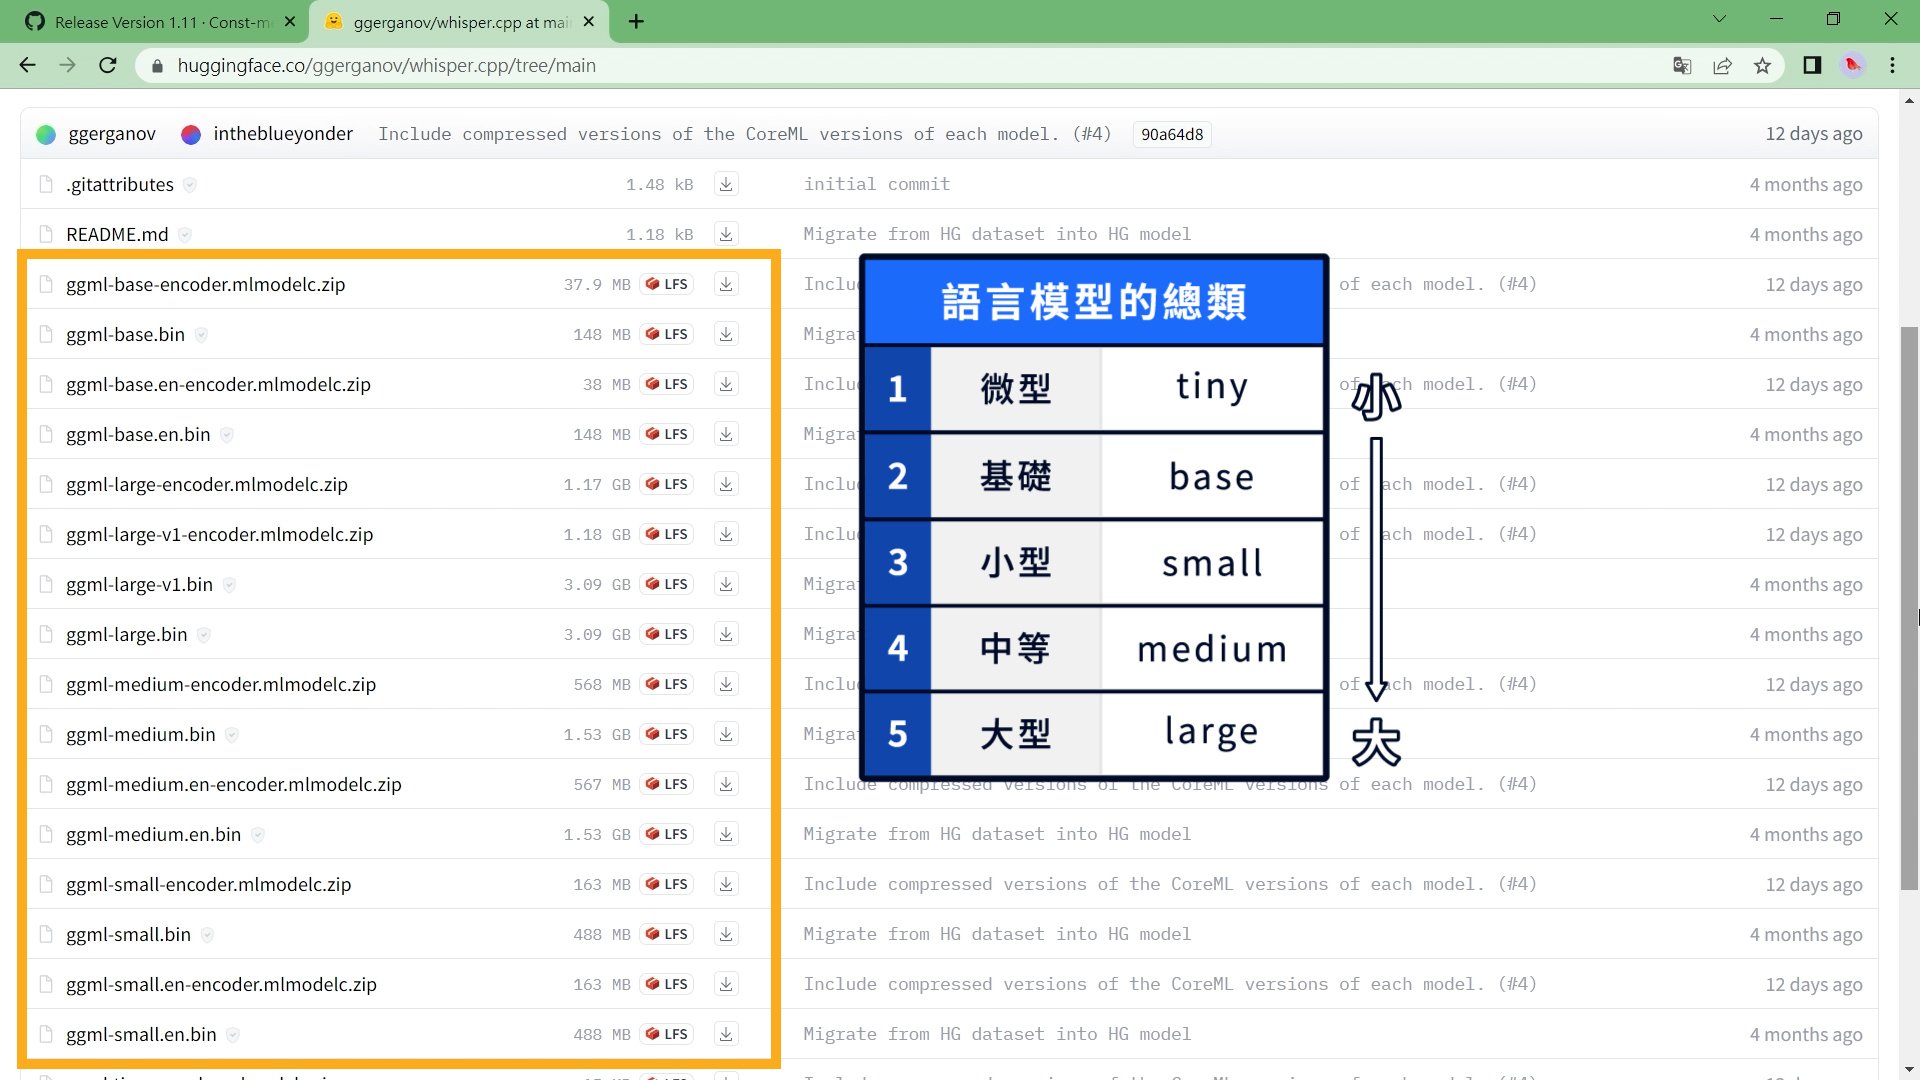Image resolution: width=1920 pixels, height=1080 pixels.
Task: Download ggml-small.bin model
Action: pos(726,934)
